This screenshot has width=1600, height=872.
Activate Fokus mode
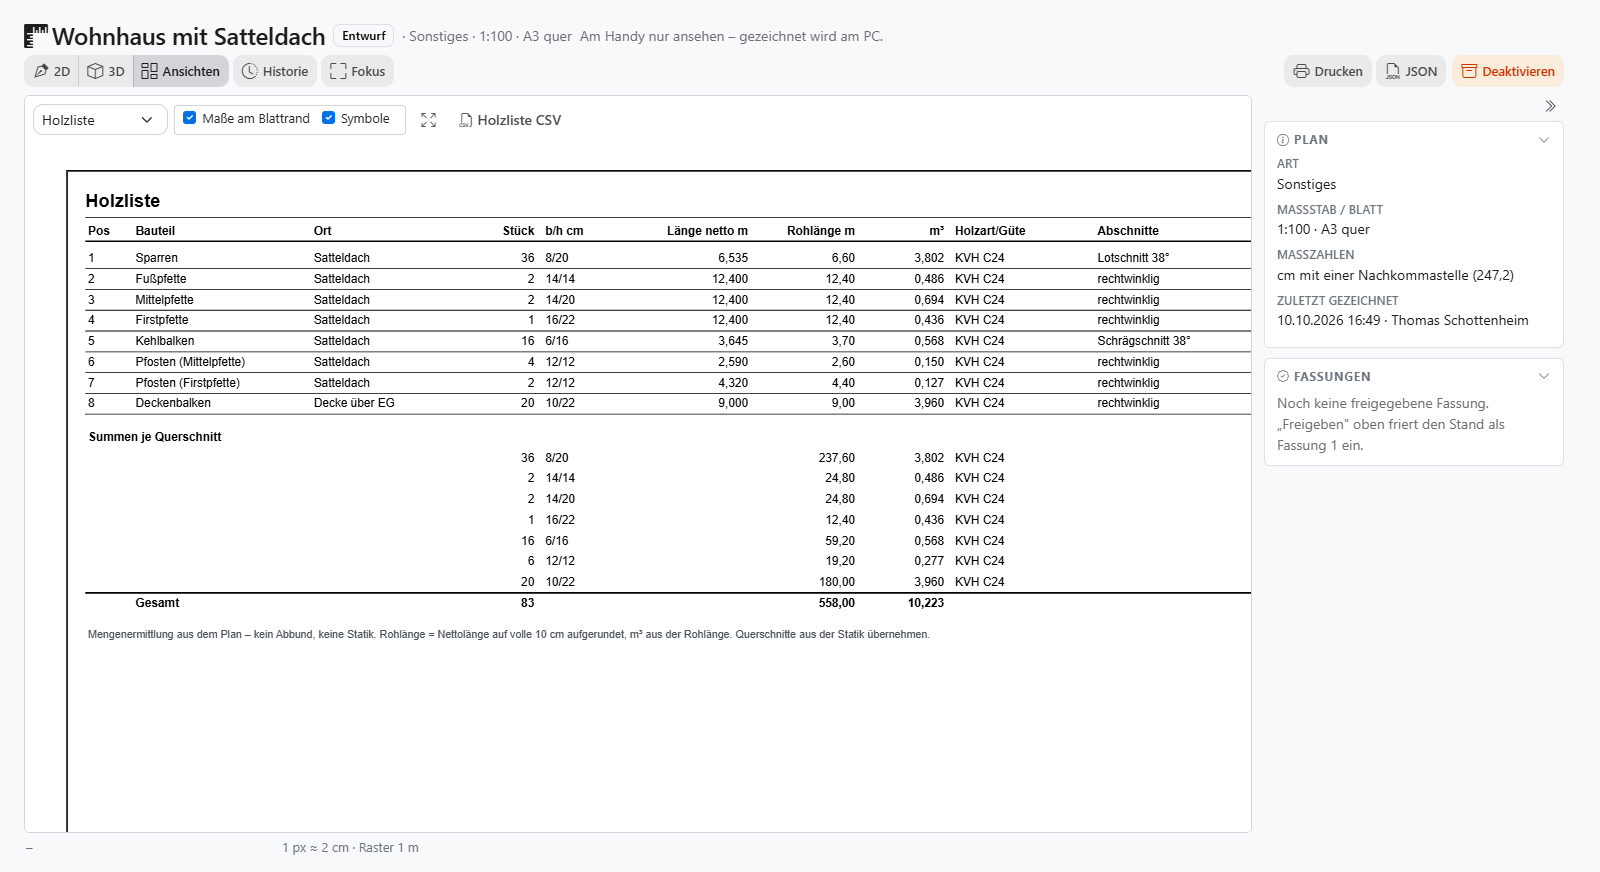357,71
